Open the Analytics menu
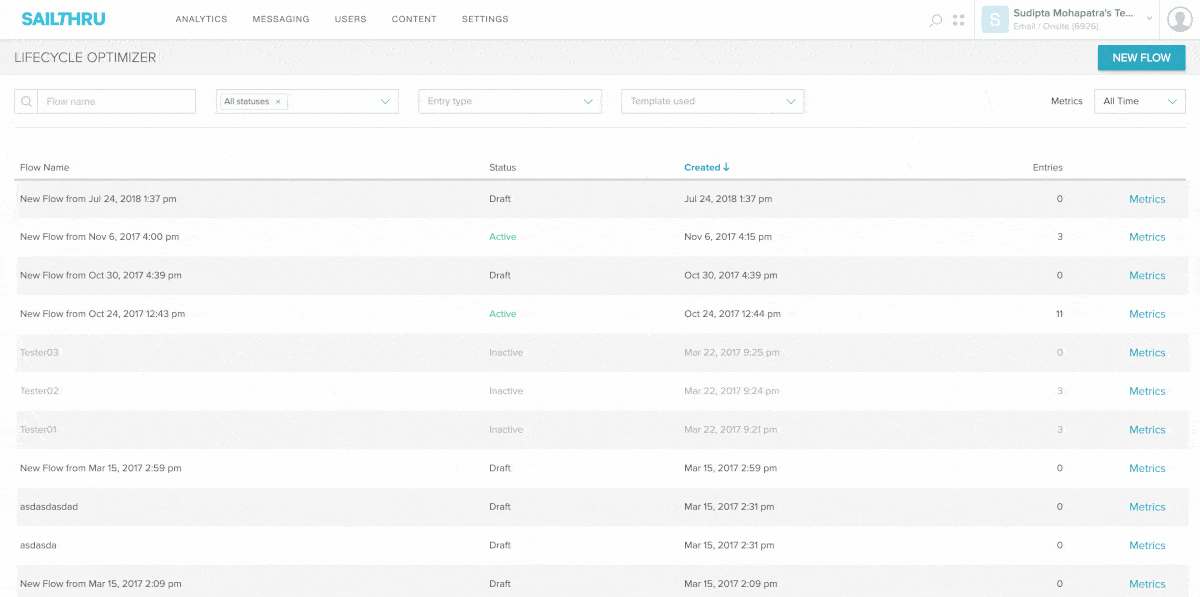The width and height of the screenshot is (1200, 597). (x=201, y=19)
